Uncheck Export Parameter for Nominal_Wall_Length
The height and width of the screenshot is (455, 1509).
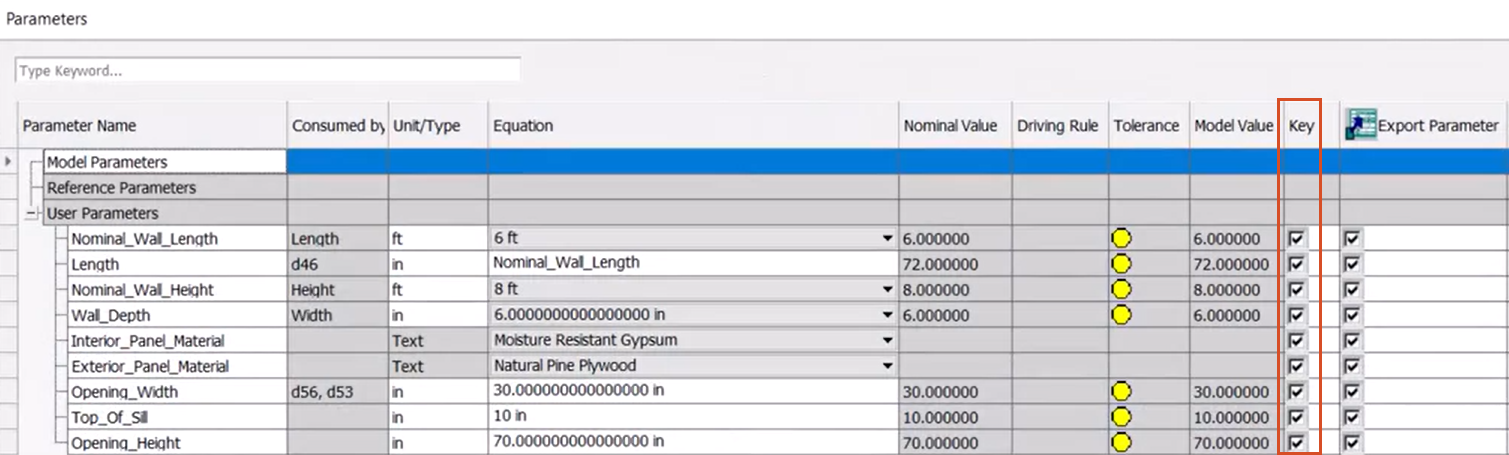[x=1353, y=239]
